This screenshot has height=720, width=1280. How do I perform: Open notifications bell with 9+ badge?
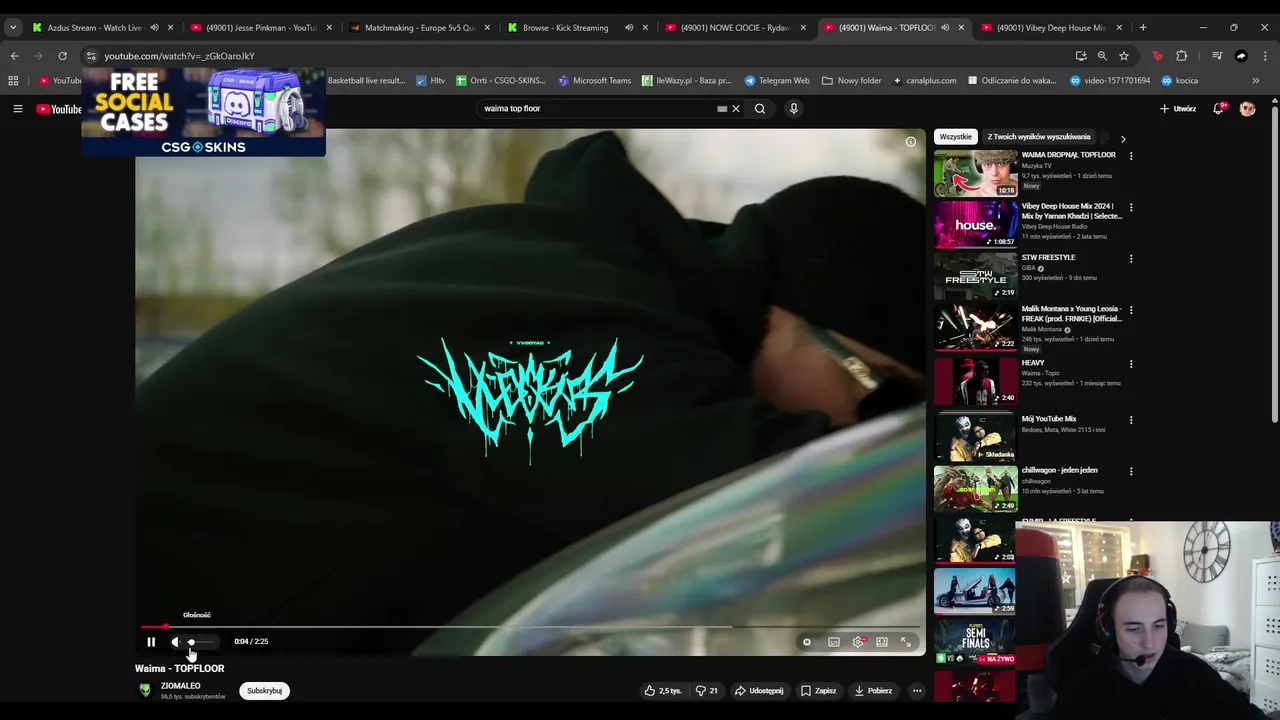tap(1218, 108)
